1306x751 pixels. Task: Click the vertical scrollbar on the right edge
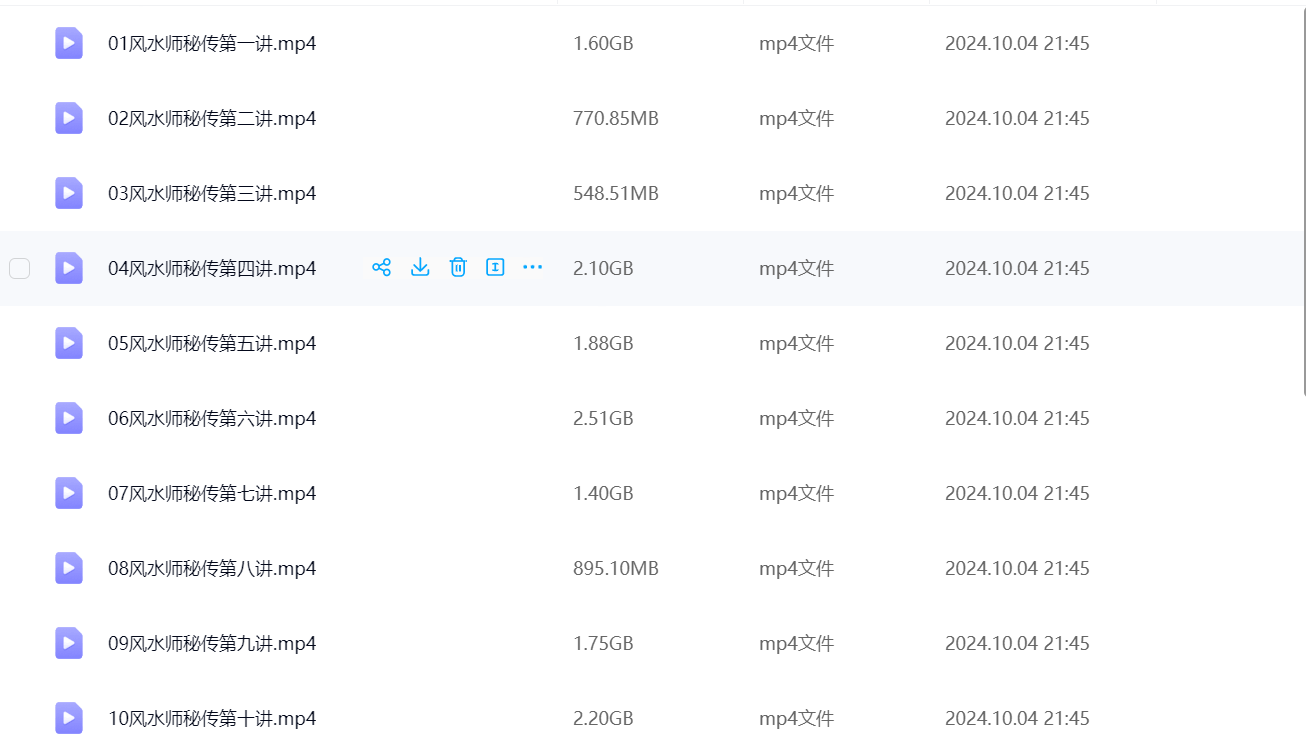pyautogui.click(x=1302, y=200)
